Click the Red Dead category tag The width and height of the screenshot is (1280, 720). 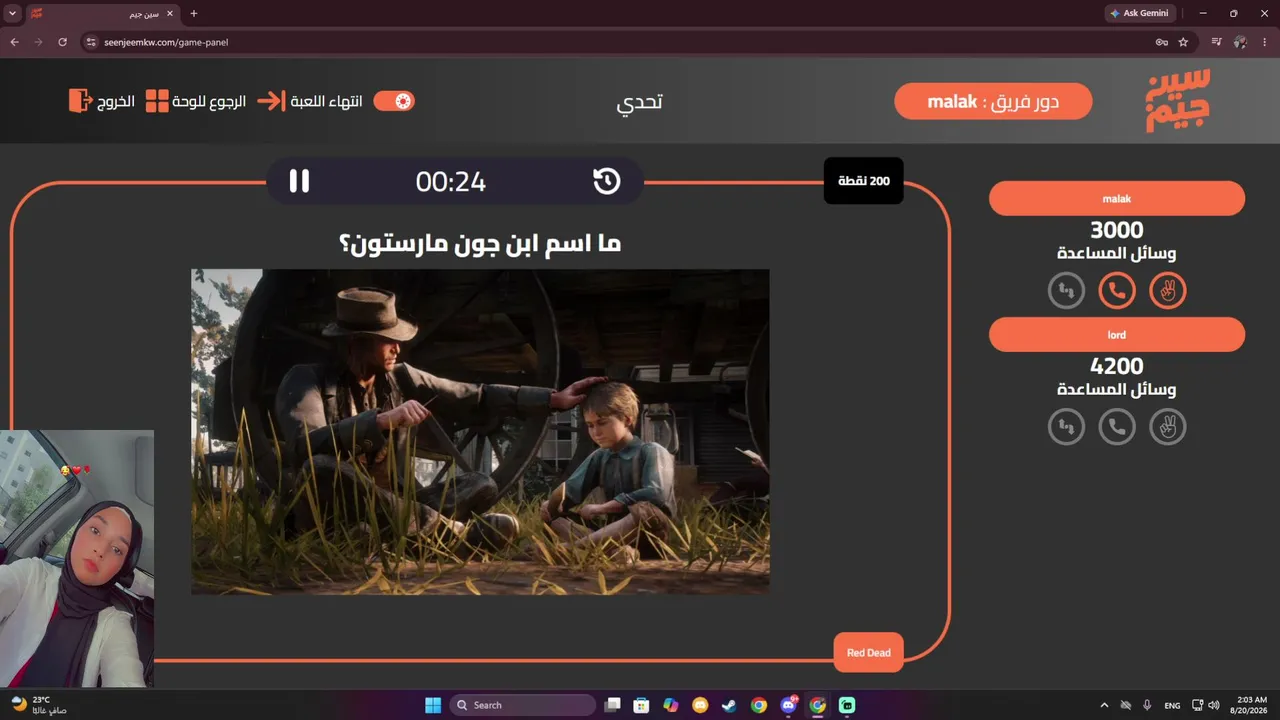(x=868, y=653)
